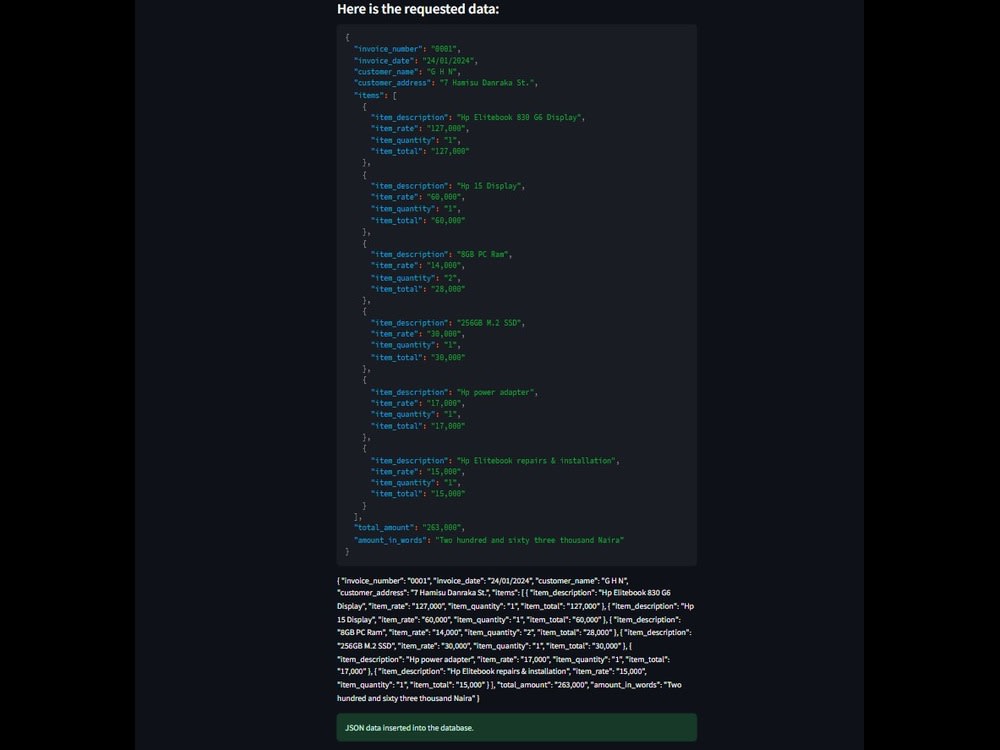Click item_quantity line under Hp power adapter

tap(415, 414)
